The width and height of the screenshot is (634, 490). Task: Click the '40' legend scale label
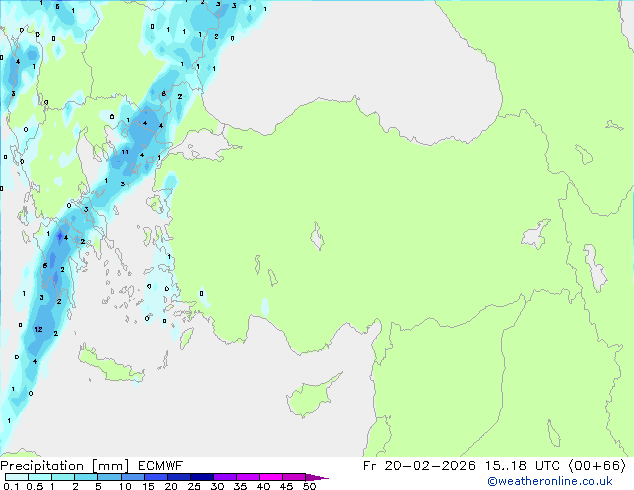point(263,486)
